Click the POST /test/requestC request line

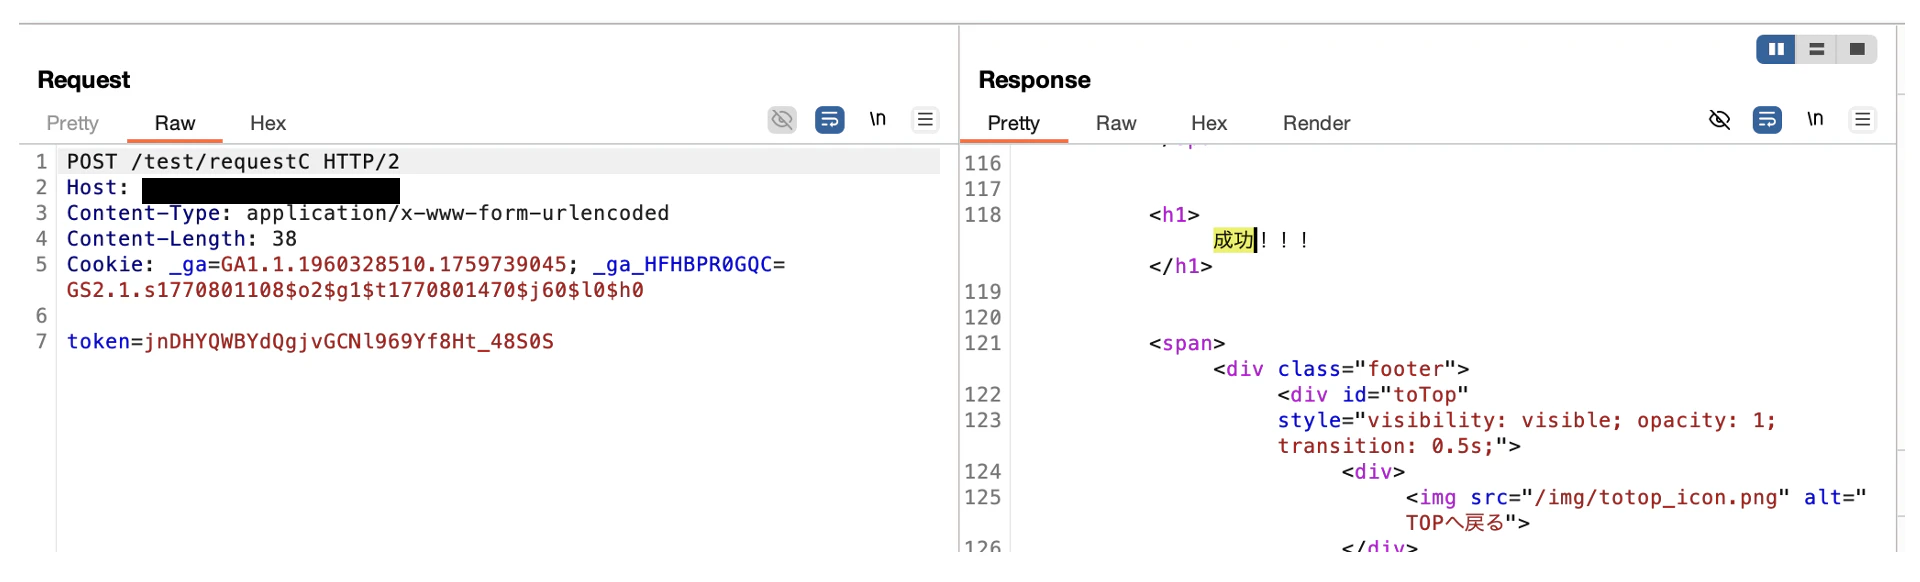233,162
